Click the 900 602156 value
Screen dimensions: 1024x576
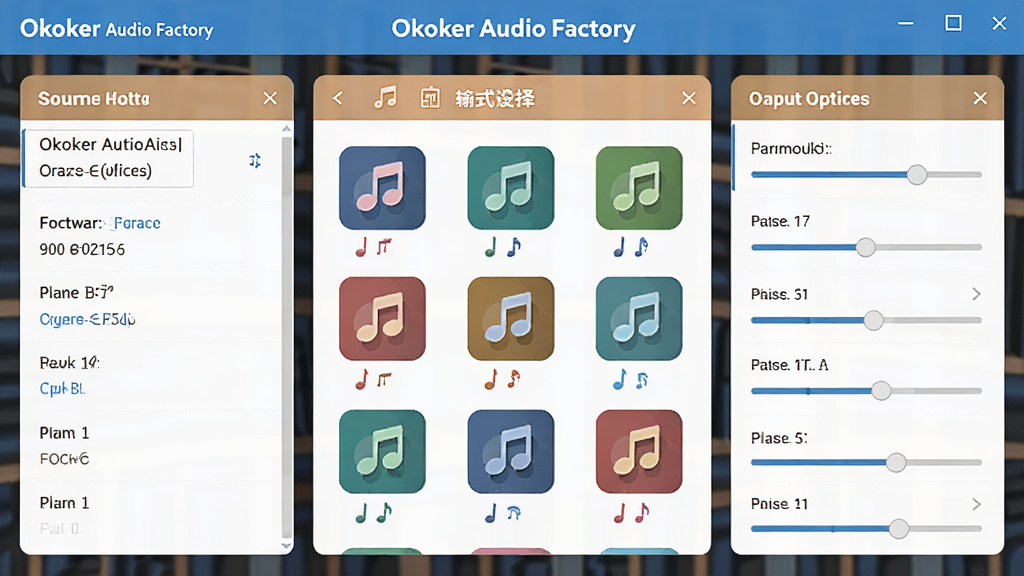pyautogui.click(x=82, y=249)
